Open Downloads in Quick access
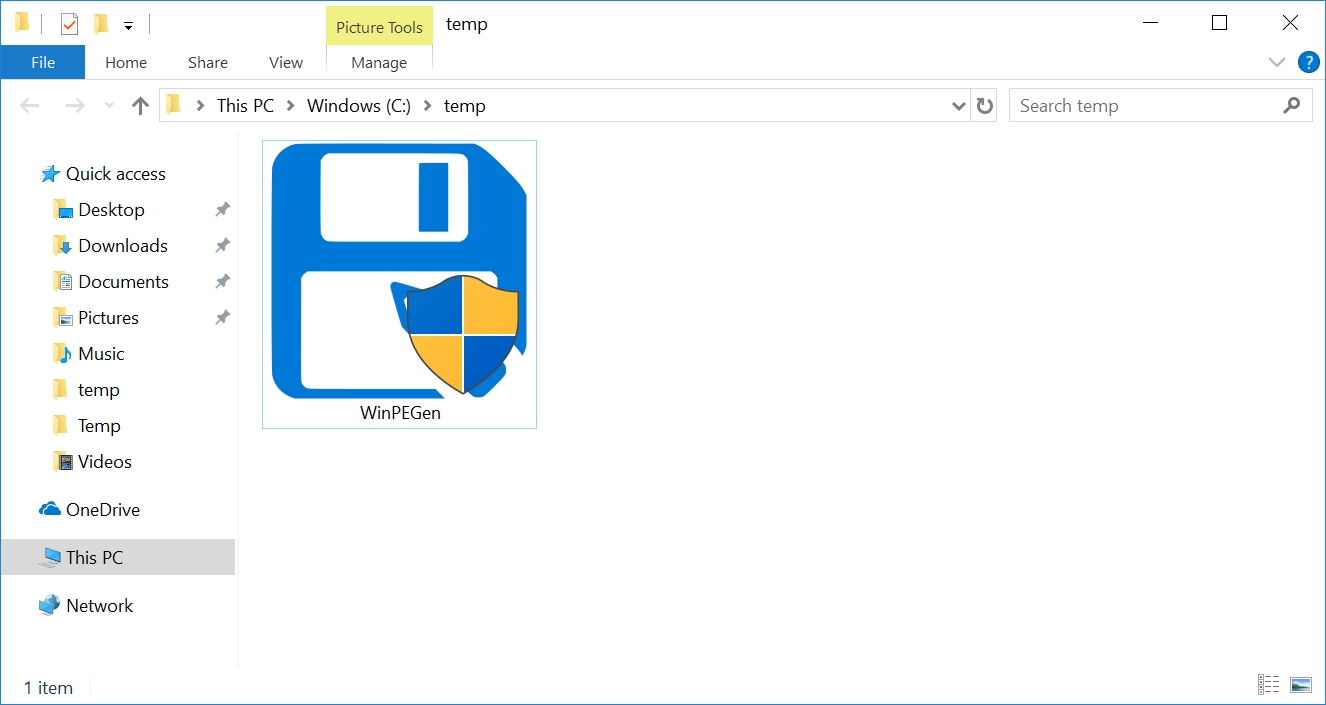Image resolution: width=1326 pixels, height=705 pixels. click(x=122, y=246)
